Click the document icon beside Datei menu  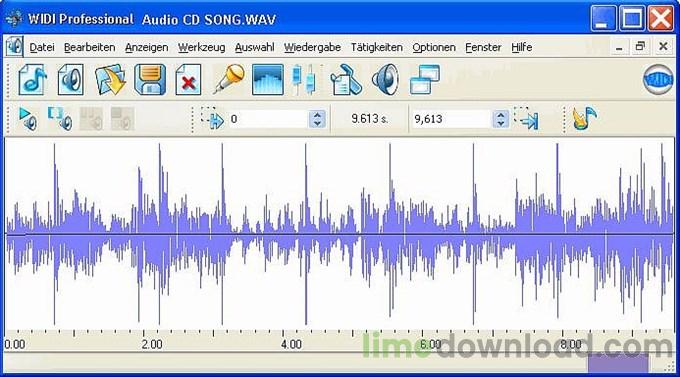pyautogui.click(x=14, y=46)
